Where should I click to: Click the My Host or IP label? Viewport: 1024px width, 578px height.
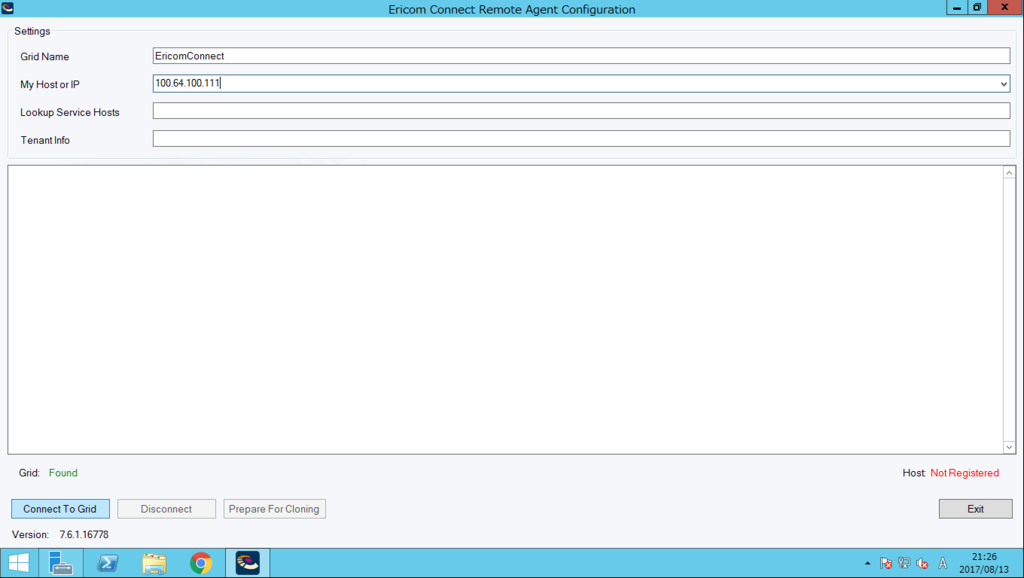point(50,84)
